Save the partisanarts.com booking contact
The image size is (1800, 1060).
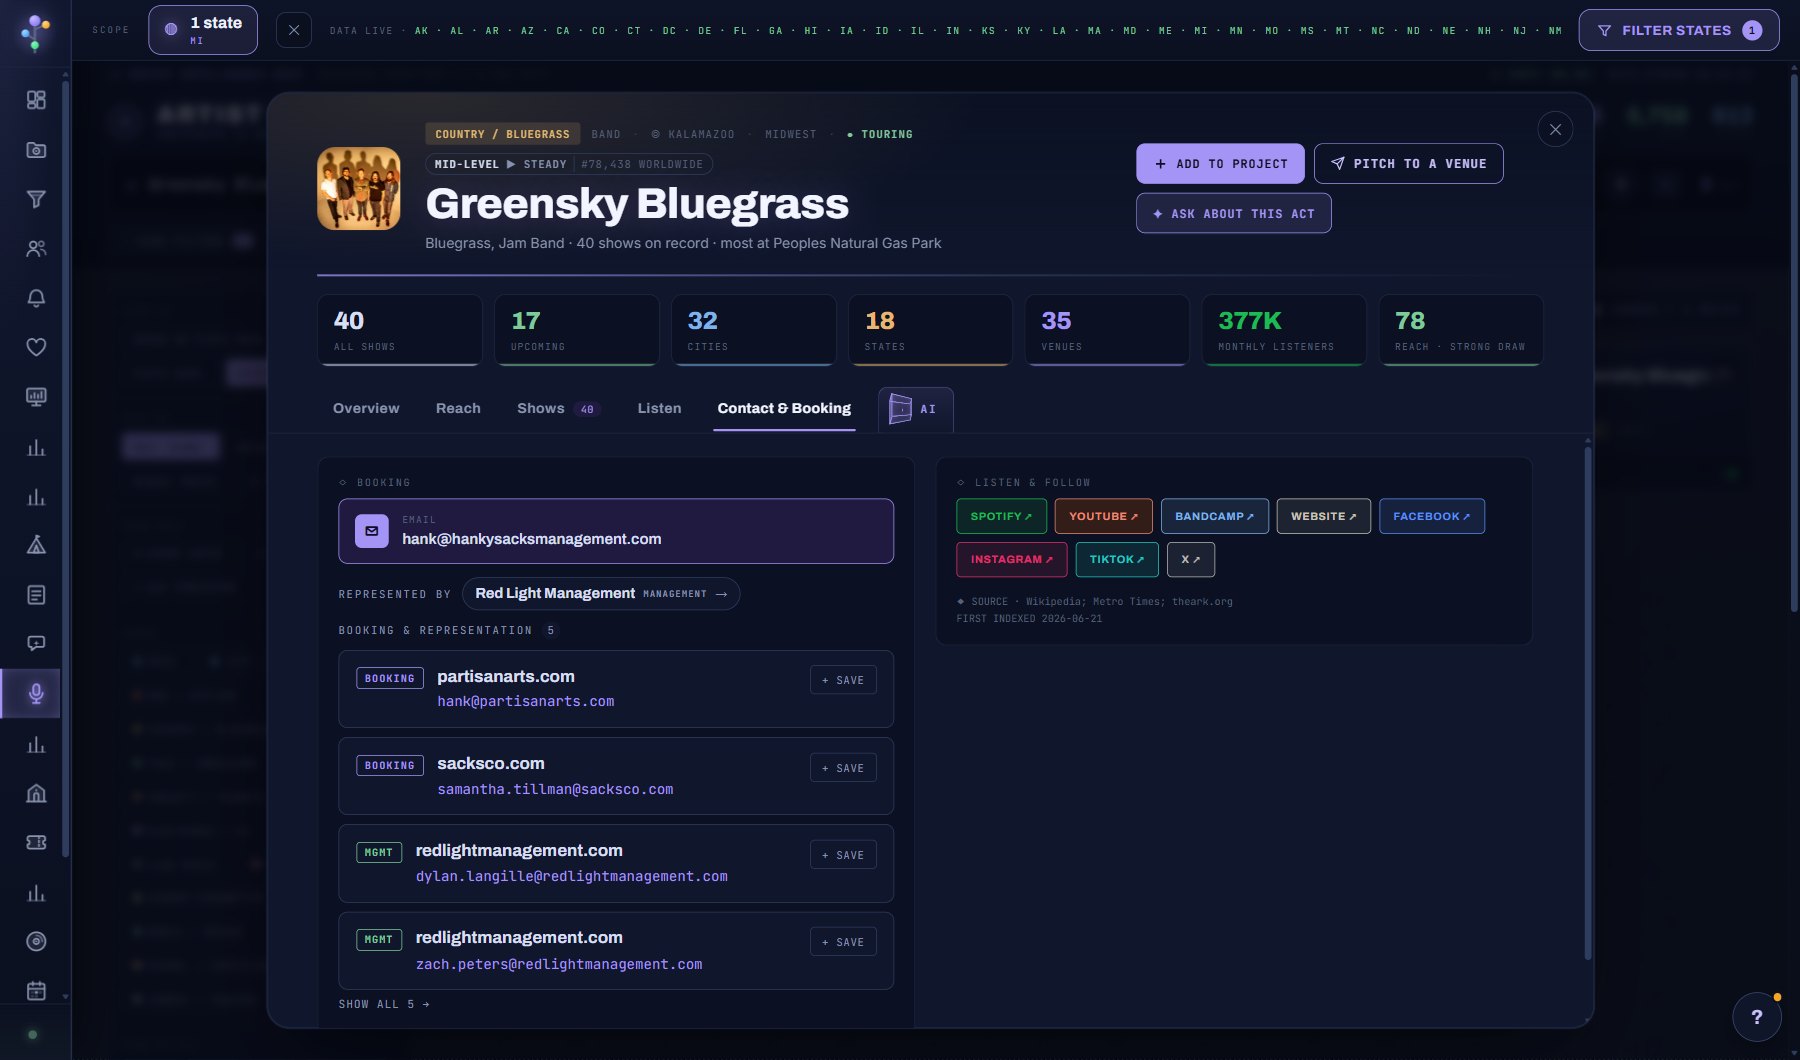[x=843, y=680]
